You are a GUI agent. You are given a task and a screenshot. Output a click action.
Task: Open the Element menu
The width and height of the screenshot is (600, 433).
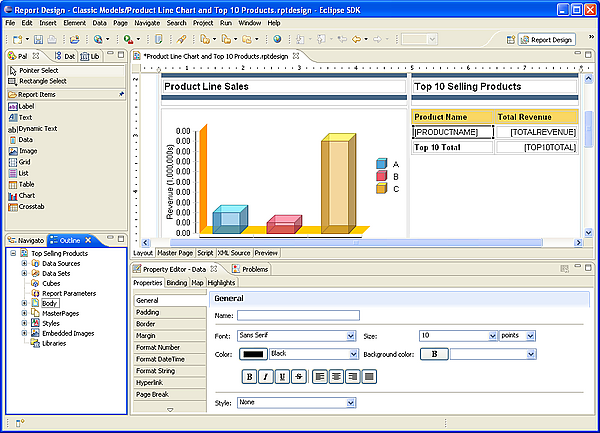point(75,23)
